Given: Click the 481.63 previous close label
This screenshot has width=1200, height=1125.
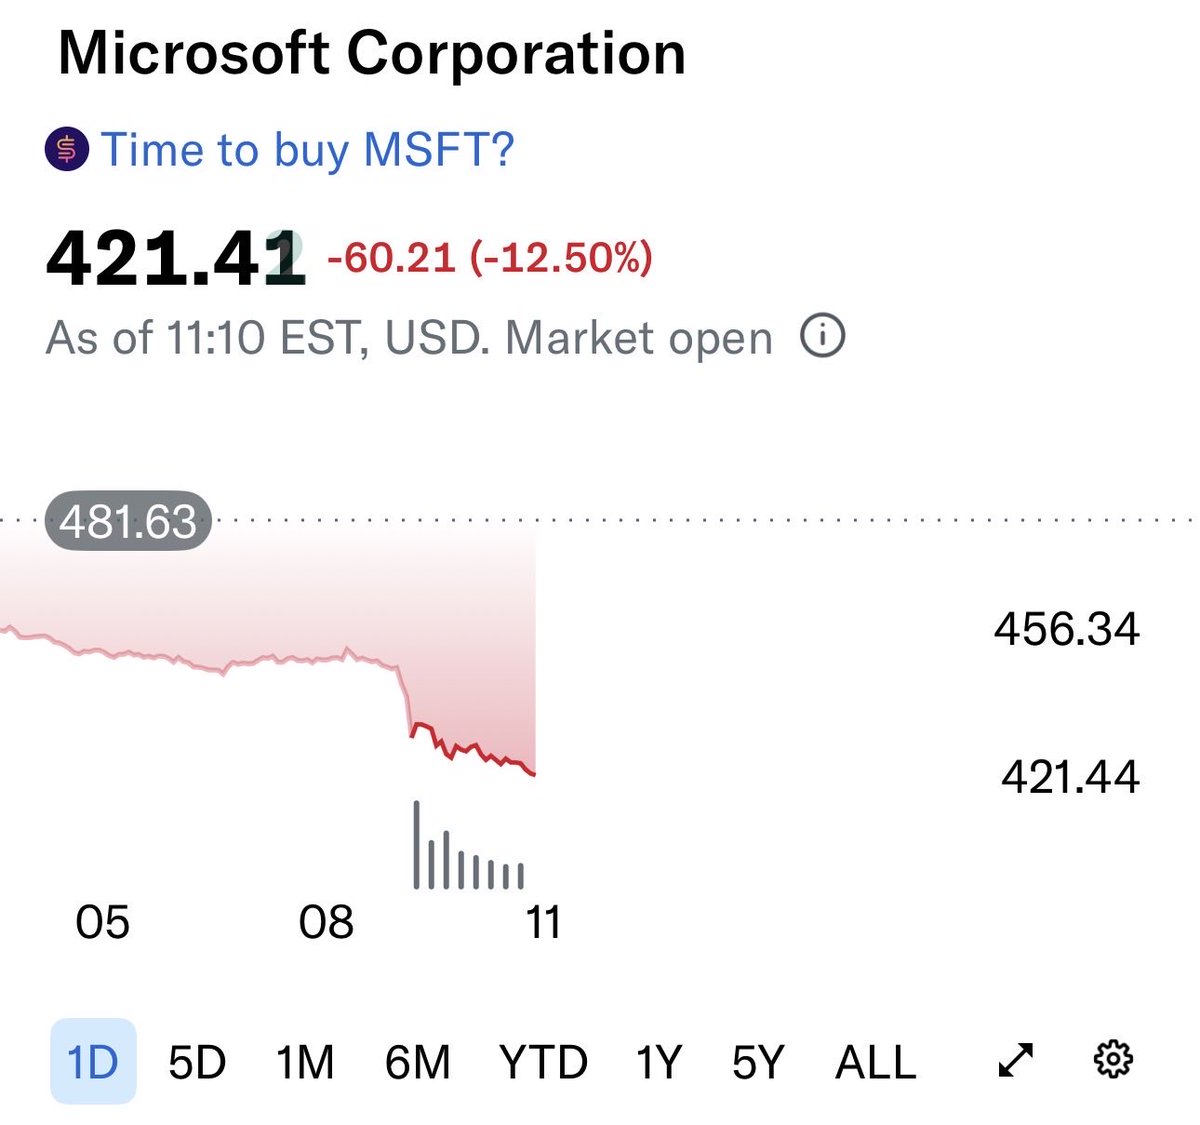Looking at the screenshot, I should [128, 521].
